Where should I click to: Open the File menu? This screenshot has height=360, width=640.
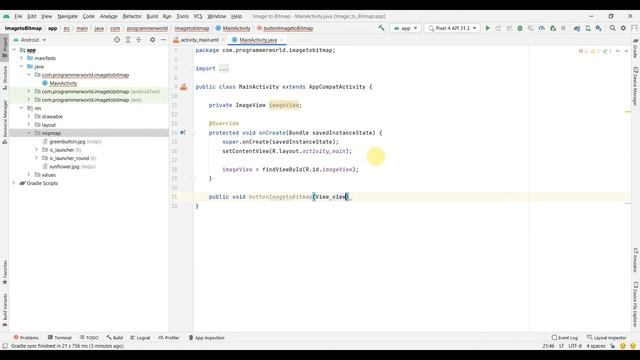pyautogui.click(x=18, y=16)
